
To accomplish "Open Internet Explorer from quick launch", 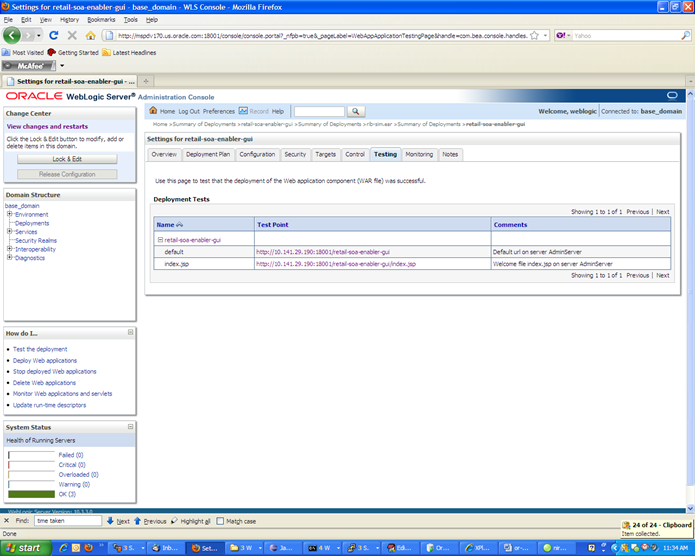I will (x=63, y=548).
